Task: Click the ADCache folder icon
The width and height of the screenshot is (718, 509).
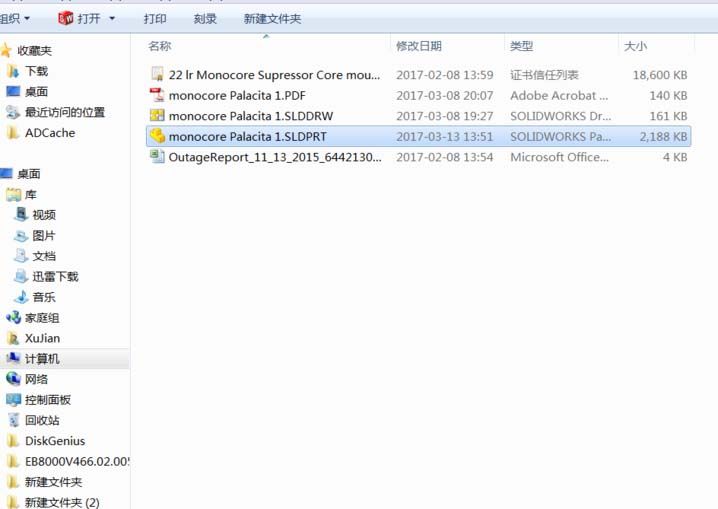Action: (13, 133)
